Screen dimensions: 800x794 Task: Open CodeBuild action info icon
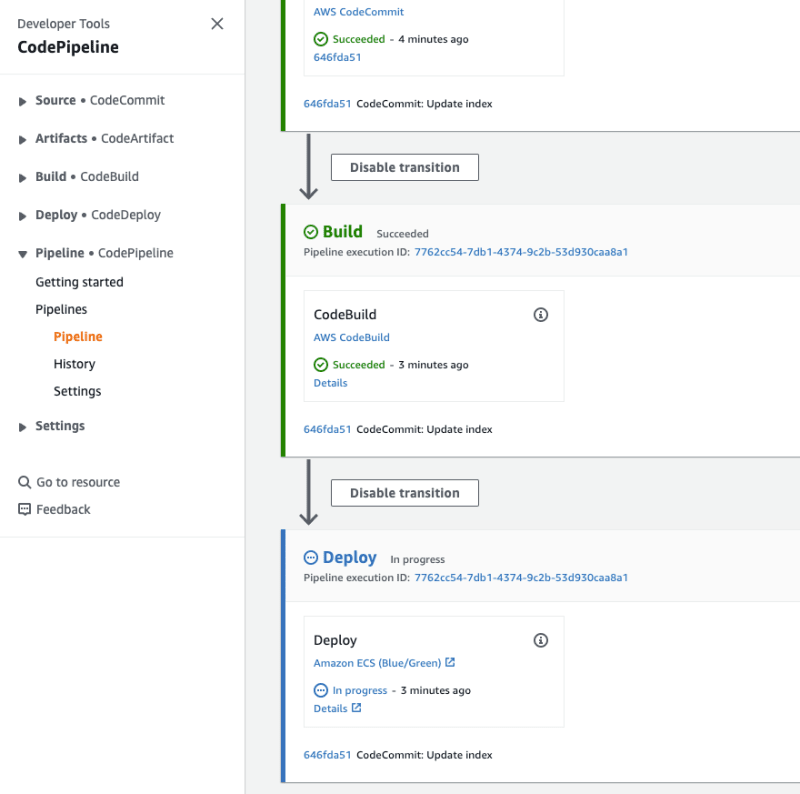point(540,315)
